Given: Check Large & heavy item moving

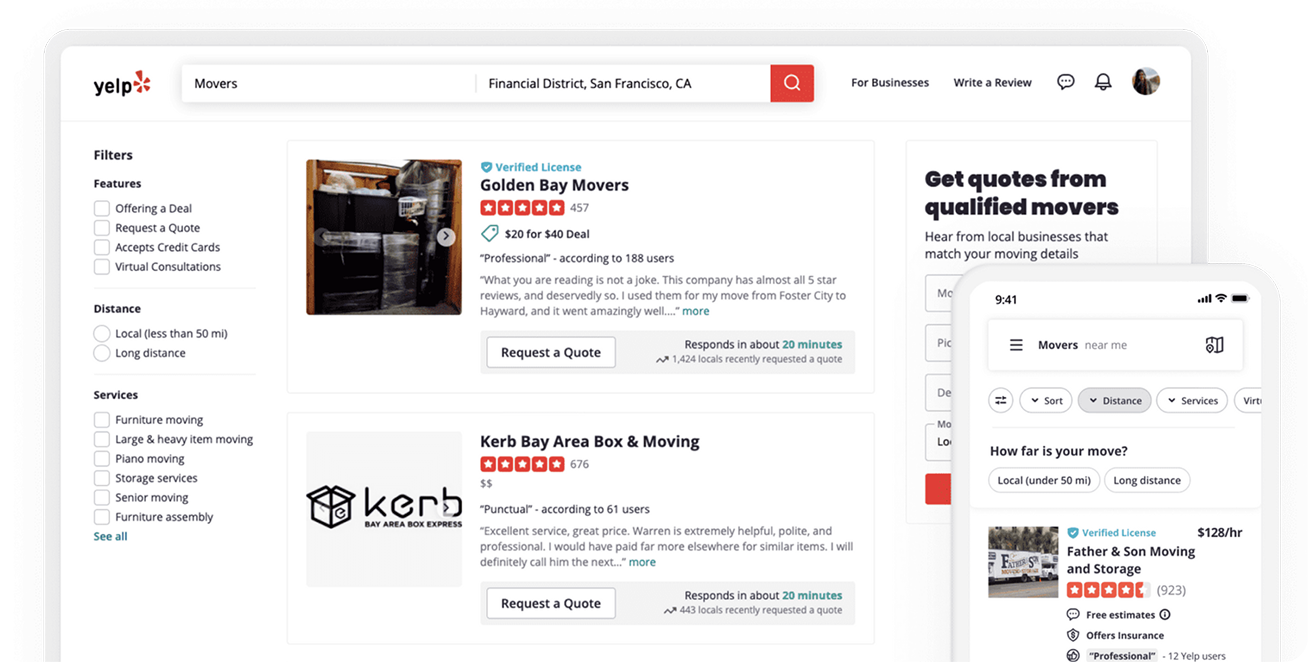Looking at the screenshot, I should pos(102,439).
